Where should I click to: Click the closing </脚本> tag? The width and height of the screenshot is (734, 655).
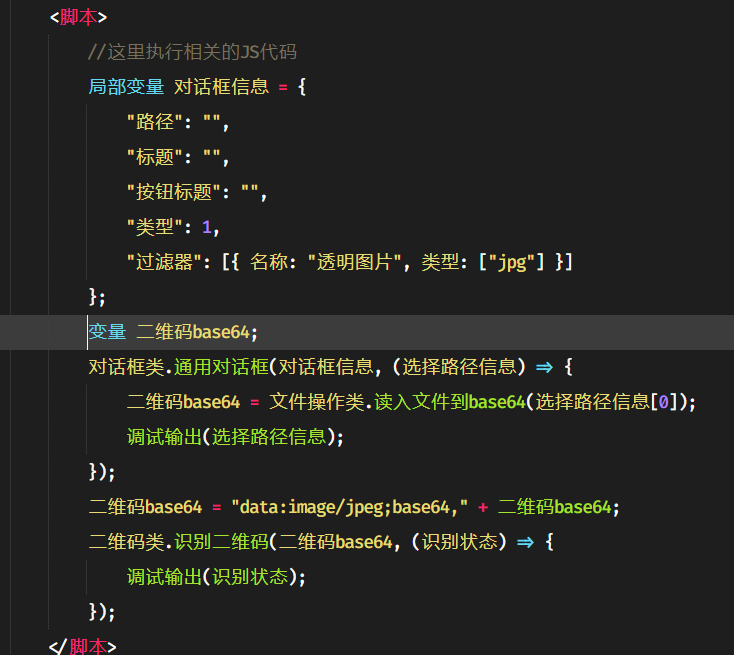tap(82, 647)
